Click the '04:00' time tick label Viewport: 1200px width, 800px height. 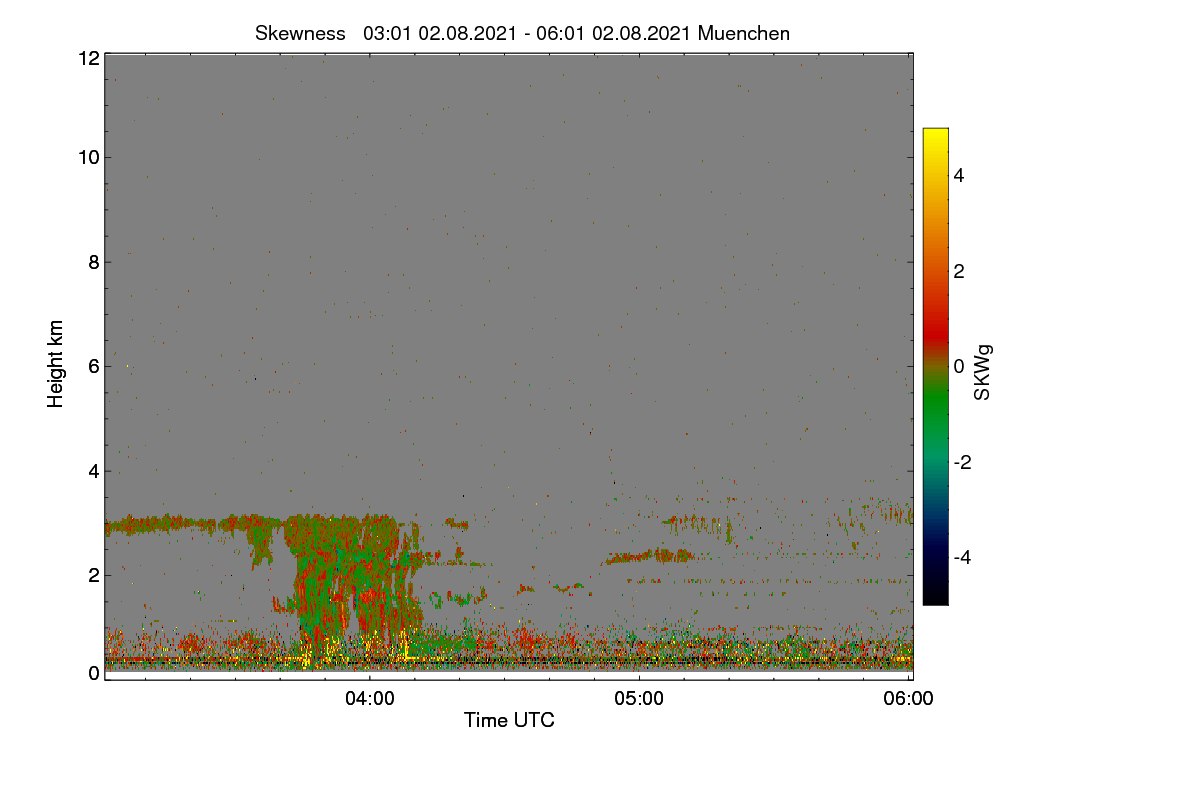click(x=370, y=699)
